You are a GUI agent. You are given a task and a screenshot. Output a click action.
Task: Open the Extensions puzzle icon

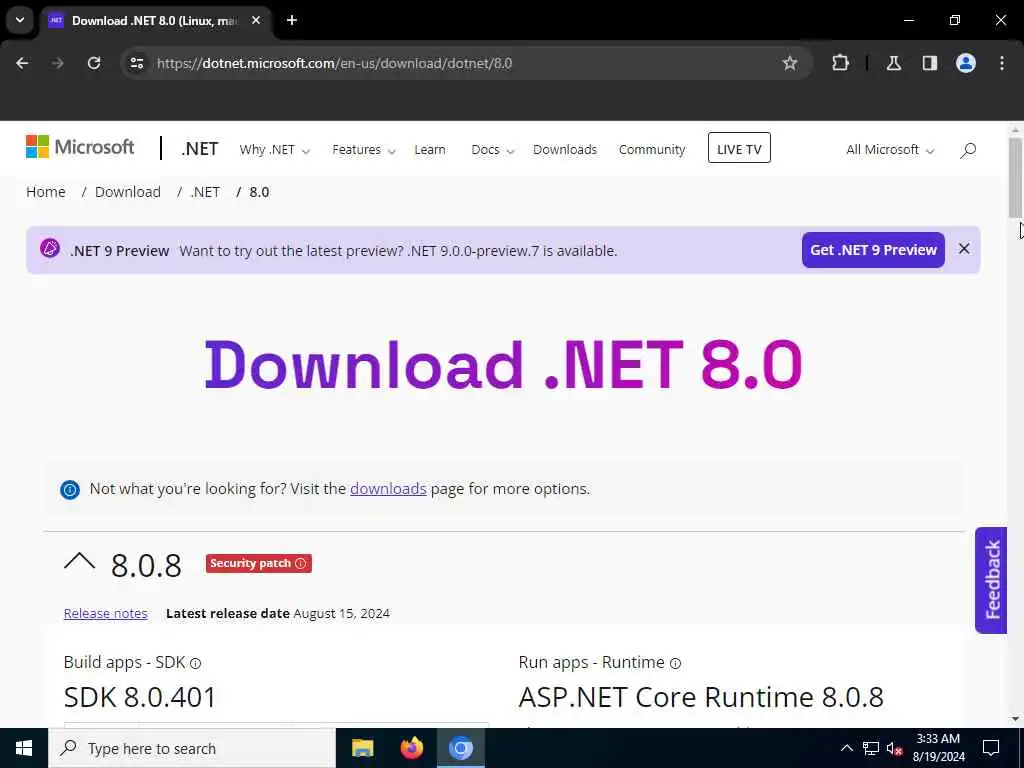click(840, 63)
